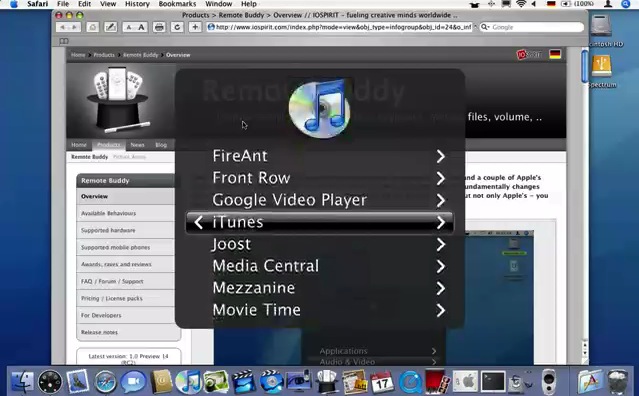Screen dimensions: 639x396
Task: Open the Edit menu
Action: tap(84, 4)
